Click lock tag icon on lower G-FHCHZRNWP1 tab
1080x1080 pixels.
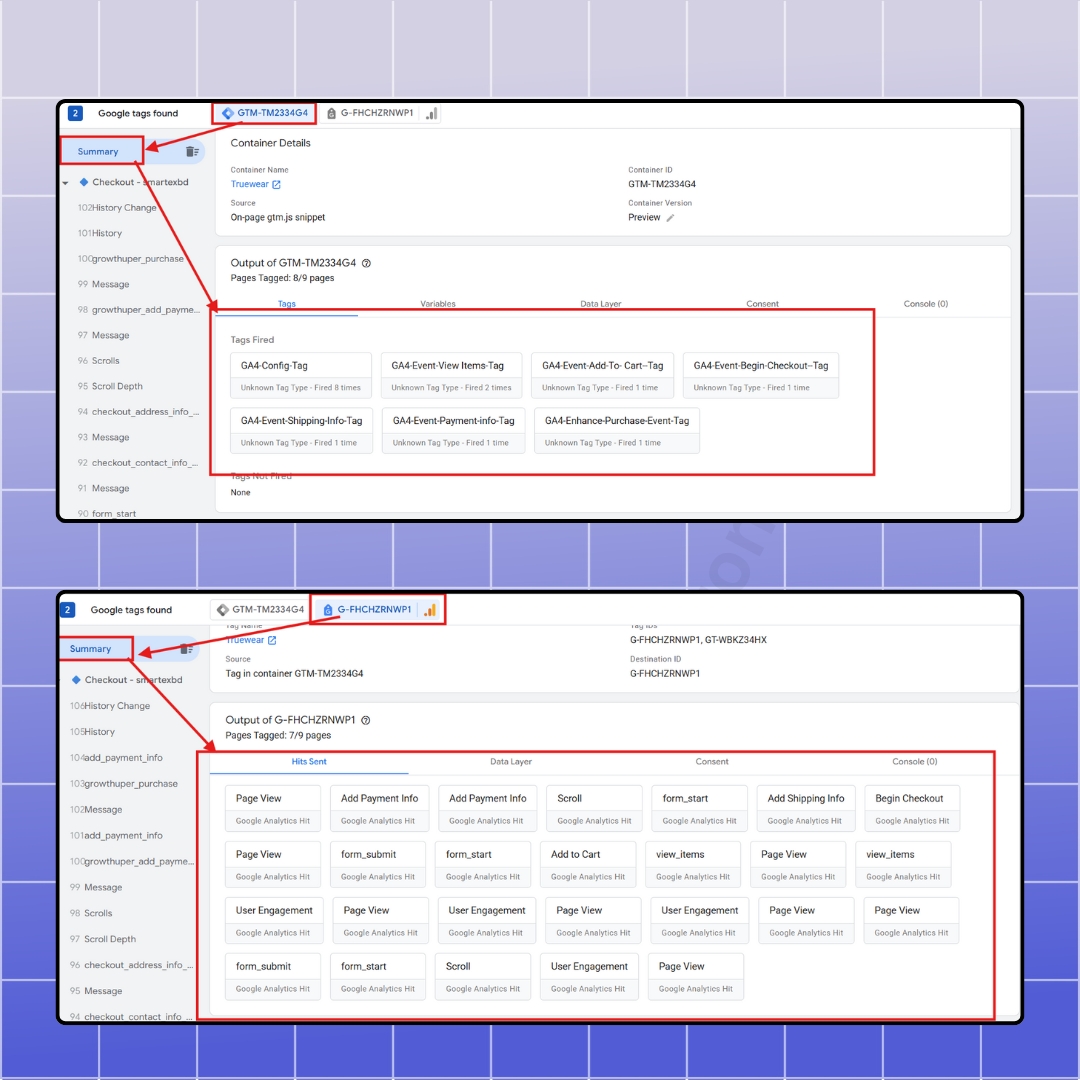[x=328, y=610]
